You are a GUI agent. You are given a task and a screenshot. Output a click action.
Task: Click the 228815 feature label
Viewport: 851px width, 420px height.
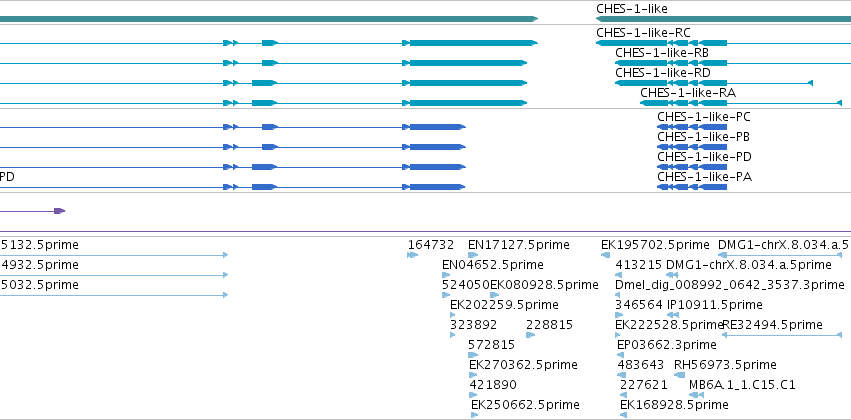tap(549, 325)
